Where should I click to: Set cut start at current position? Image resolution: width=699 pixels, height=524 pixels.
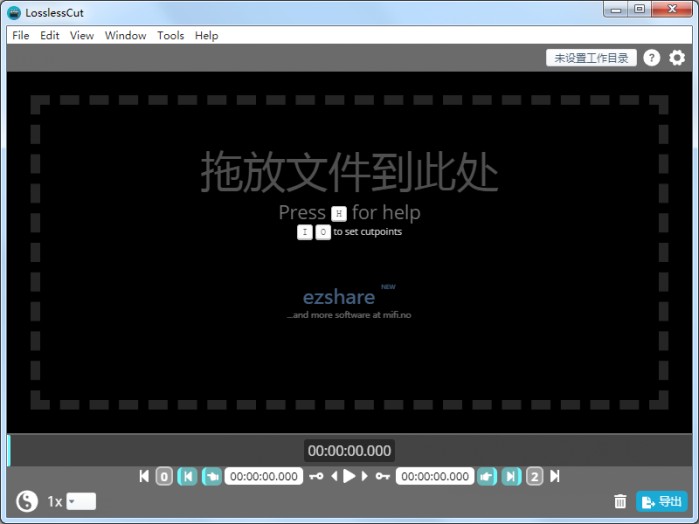point(212,476)
